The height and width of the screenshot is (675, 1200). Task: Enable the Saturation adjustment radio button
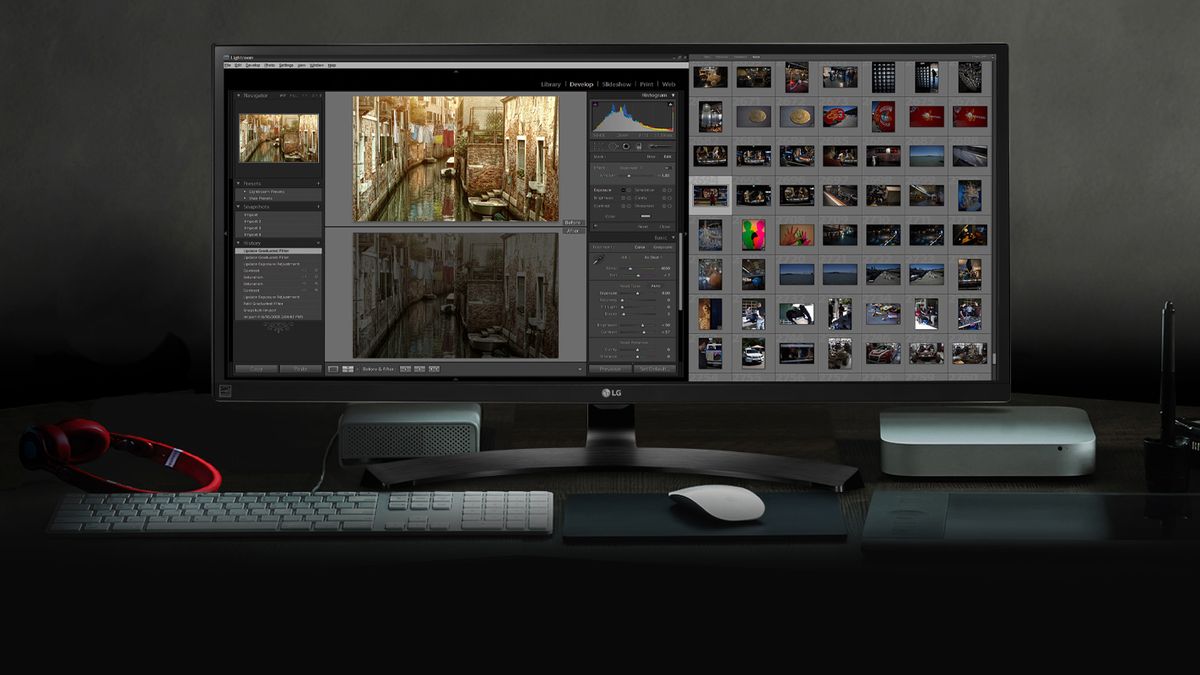click(x=668, y=191)
